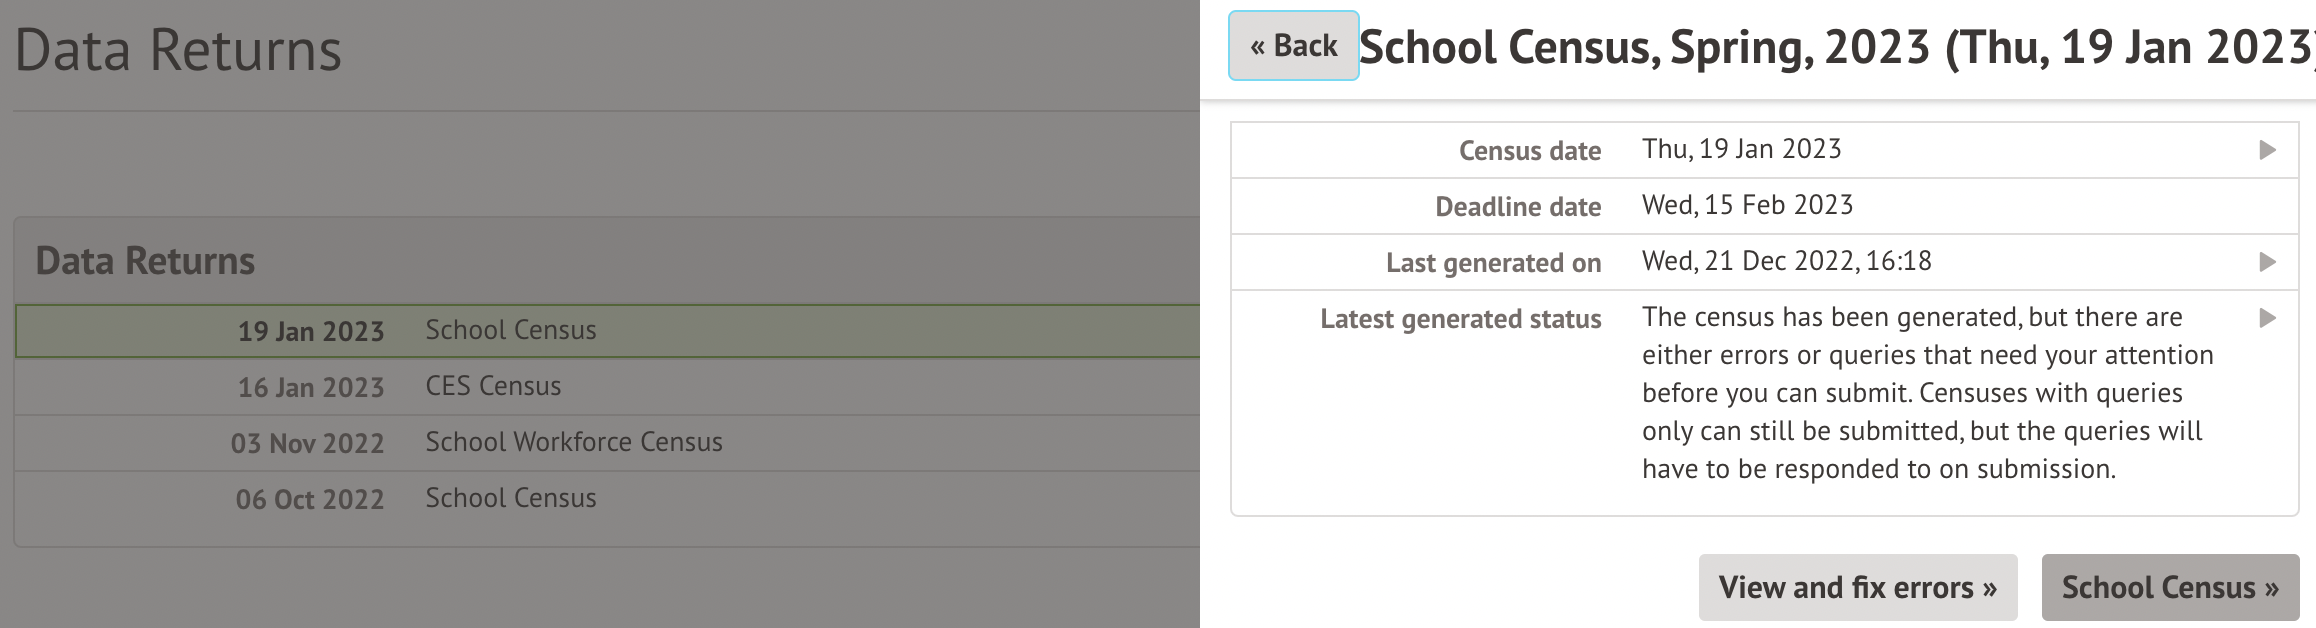Click the census date value Thu, 19 Jan 2023

[1741, 149]
